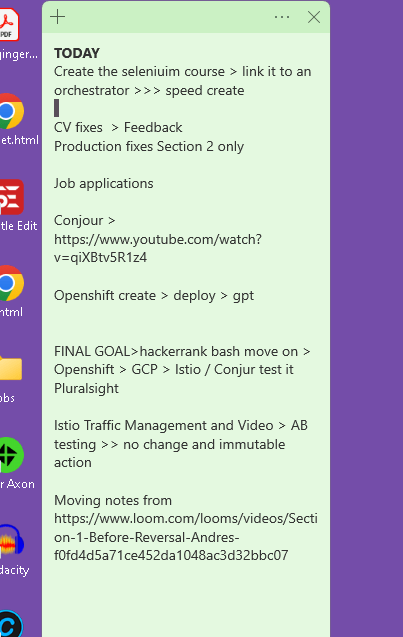Click the 'Istio Traffic Management and Video' line
Viewport: 403px width, 637px height.
pos(181,425)
